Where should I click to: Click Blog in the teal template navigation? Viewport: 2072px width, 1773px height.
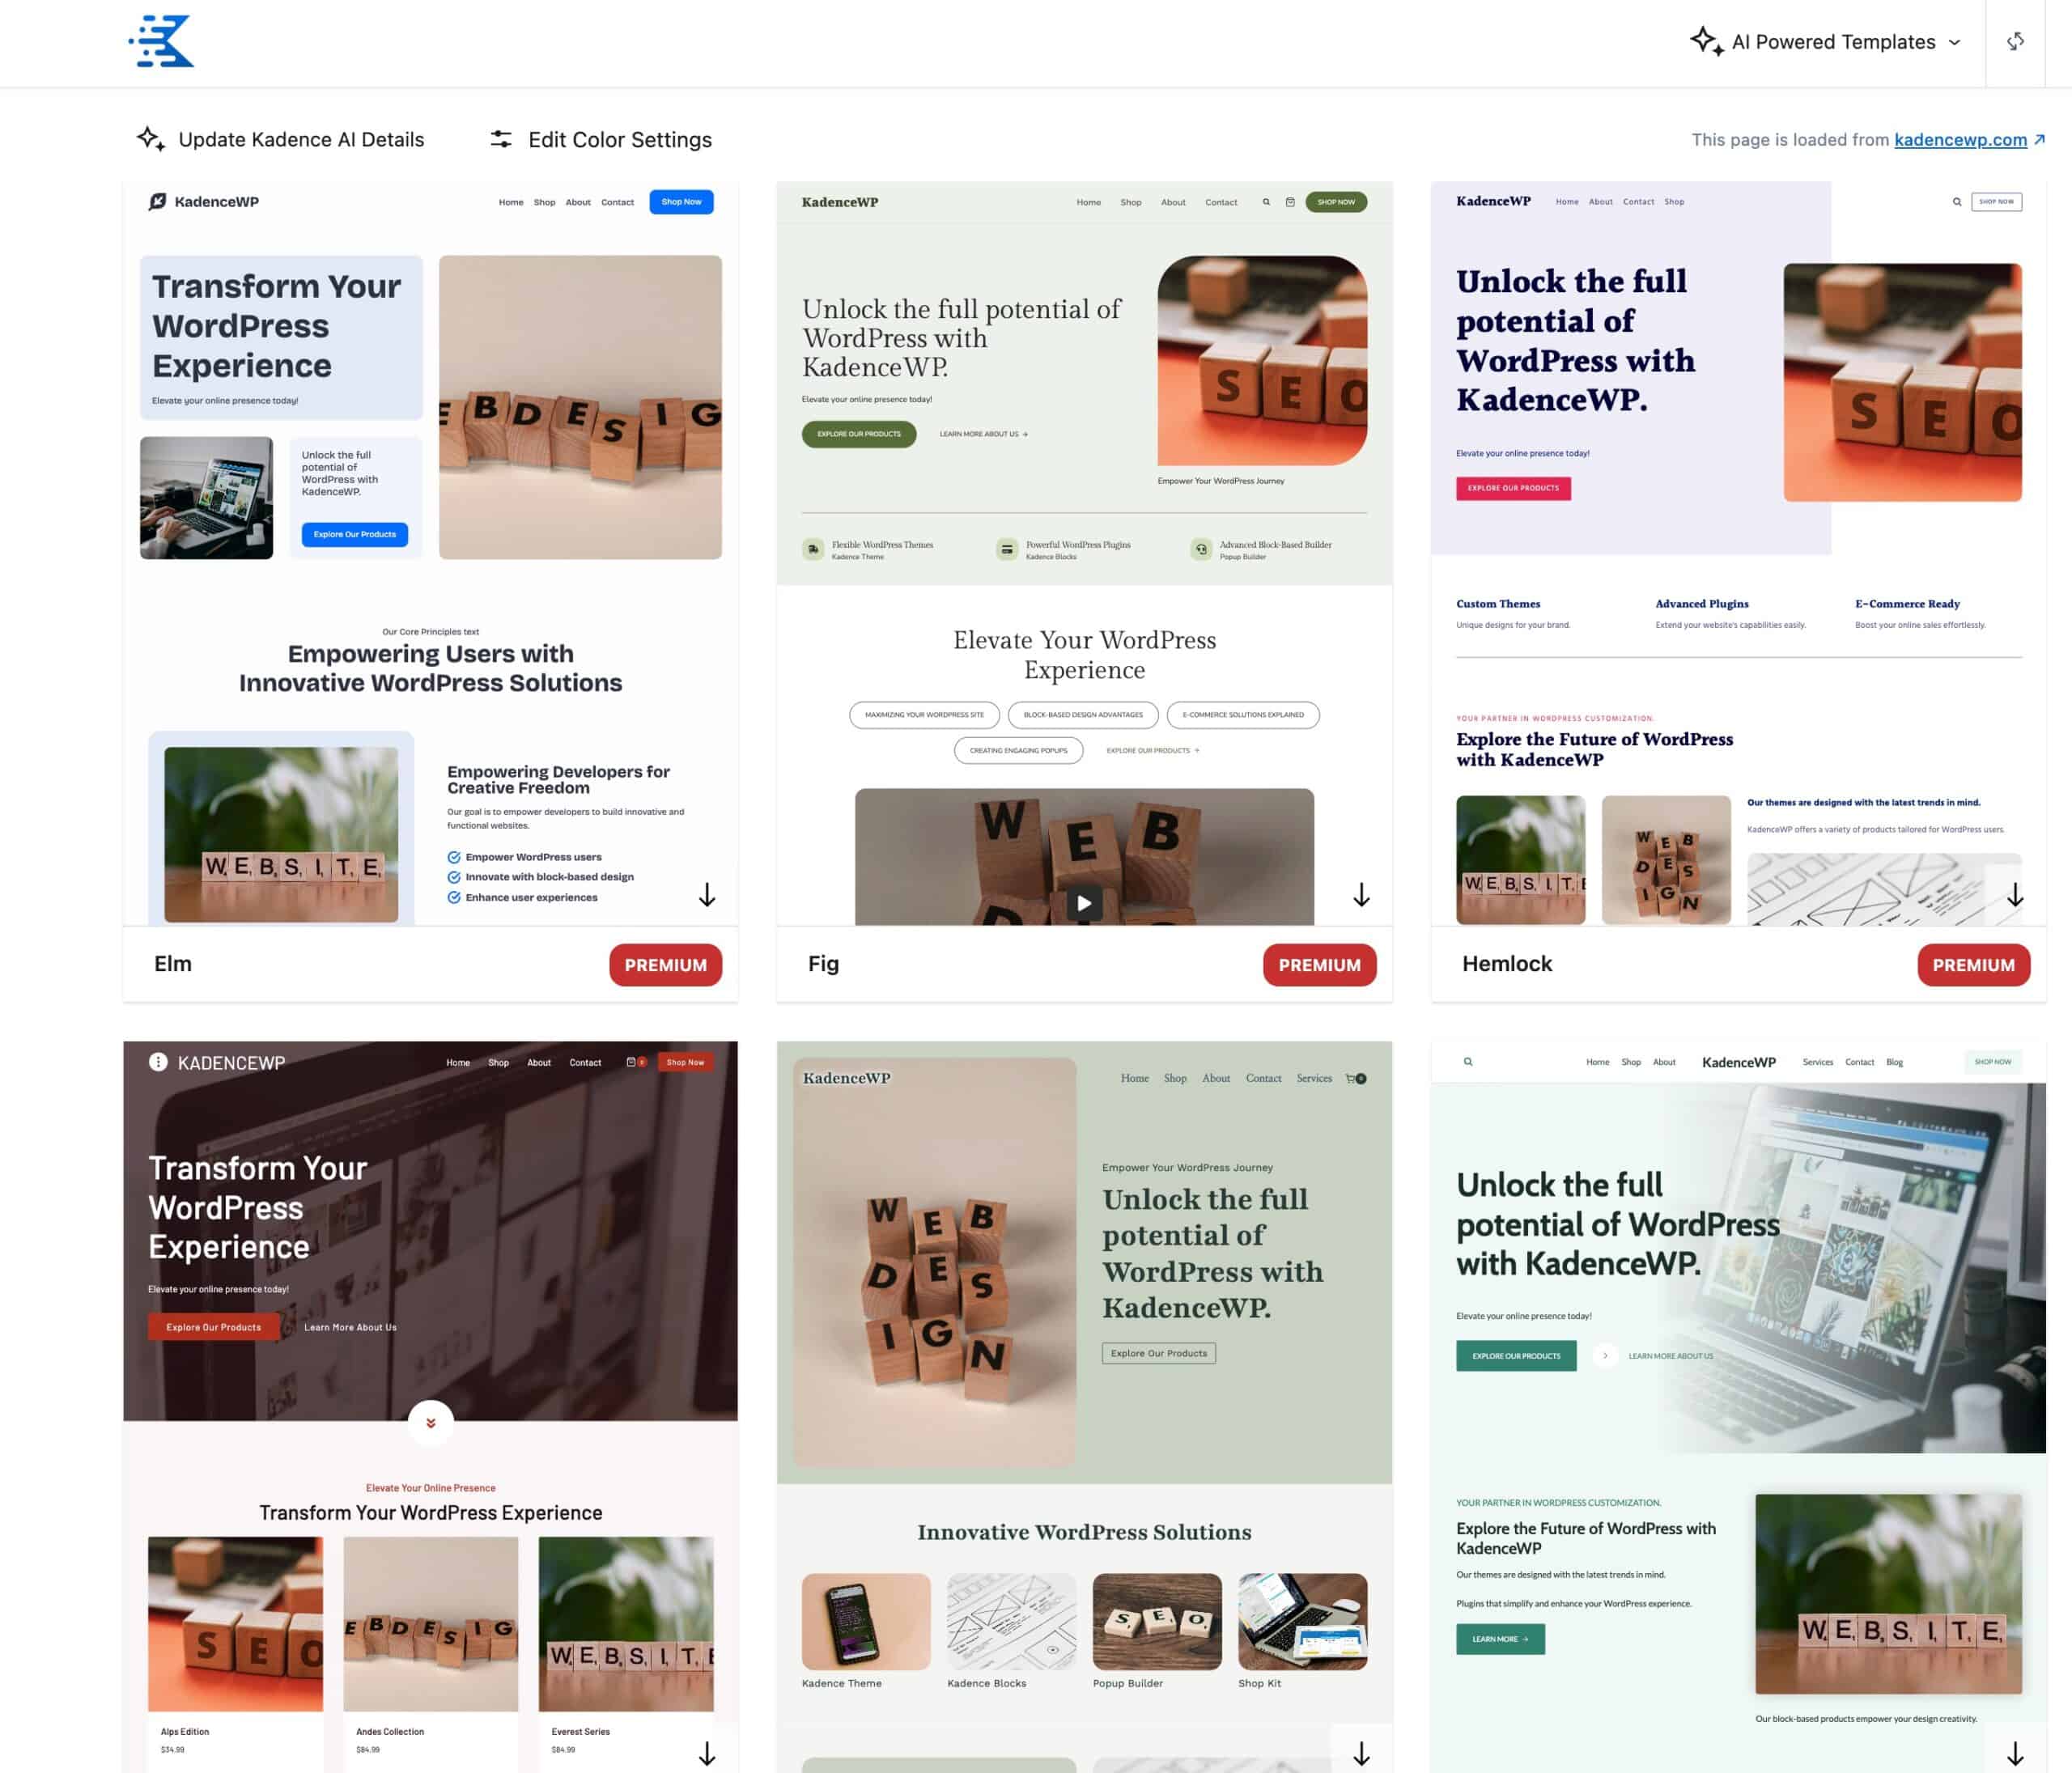[1894, 1062]
